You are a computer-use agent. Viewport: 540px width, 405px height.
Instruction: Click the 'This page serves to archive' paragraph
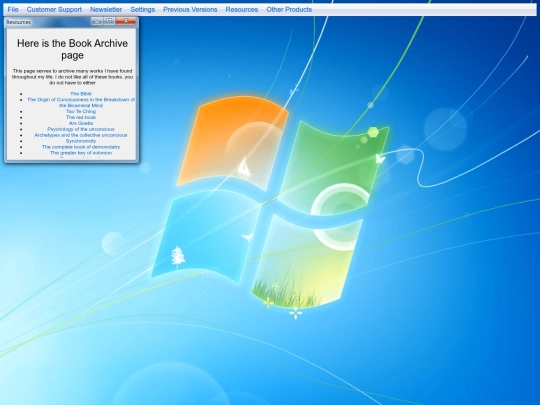72,77
